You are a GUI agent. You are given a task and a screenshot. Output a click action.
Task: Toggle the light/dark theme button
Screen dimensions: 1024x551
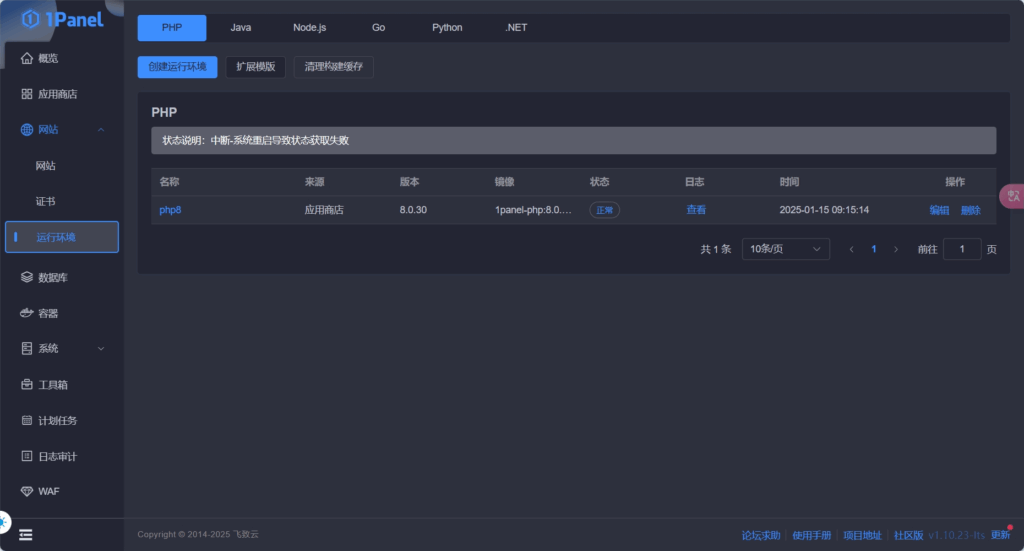pos(3,522)
